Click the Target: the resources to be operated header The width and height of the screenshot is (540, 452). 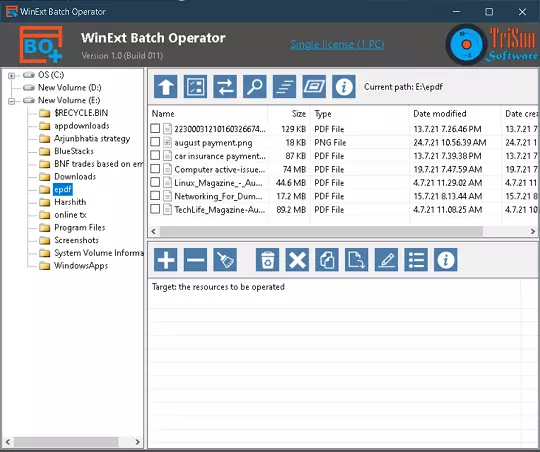click(x=218, y=287)
